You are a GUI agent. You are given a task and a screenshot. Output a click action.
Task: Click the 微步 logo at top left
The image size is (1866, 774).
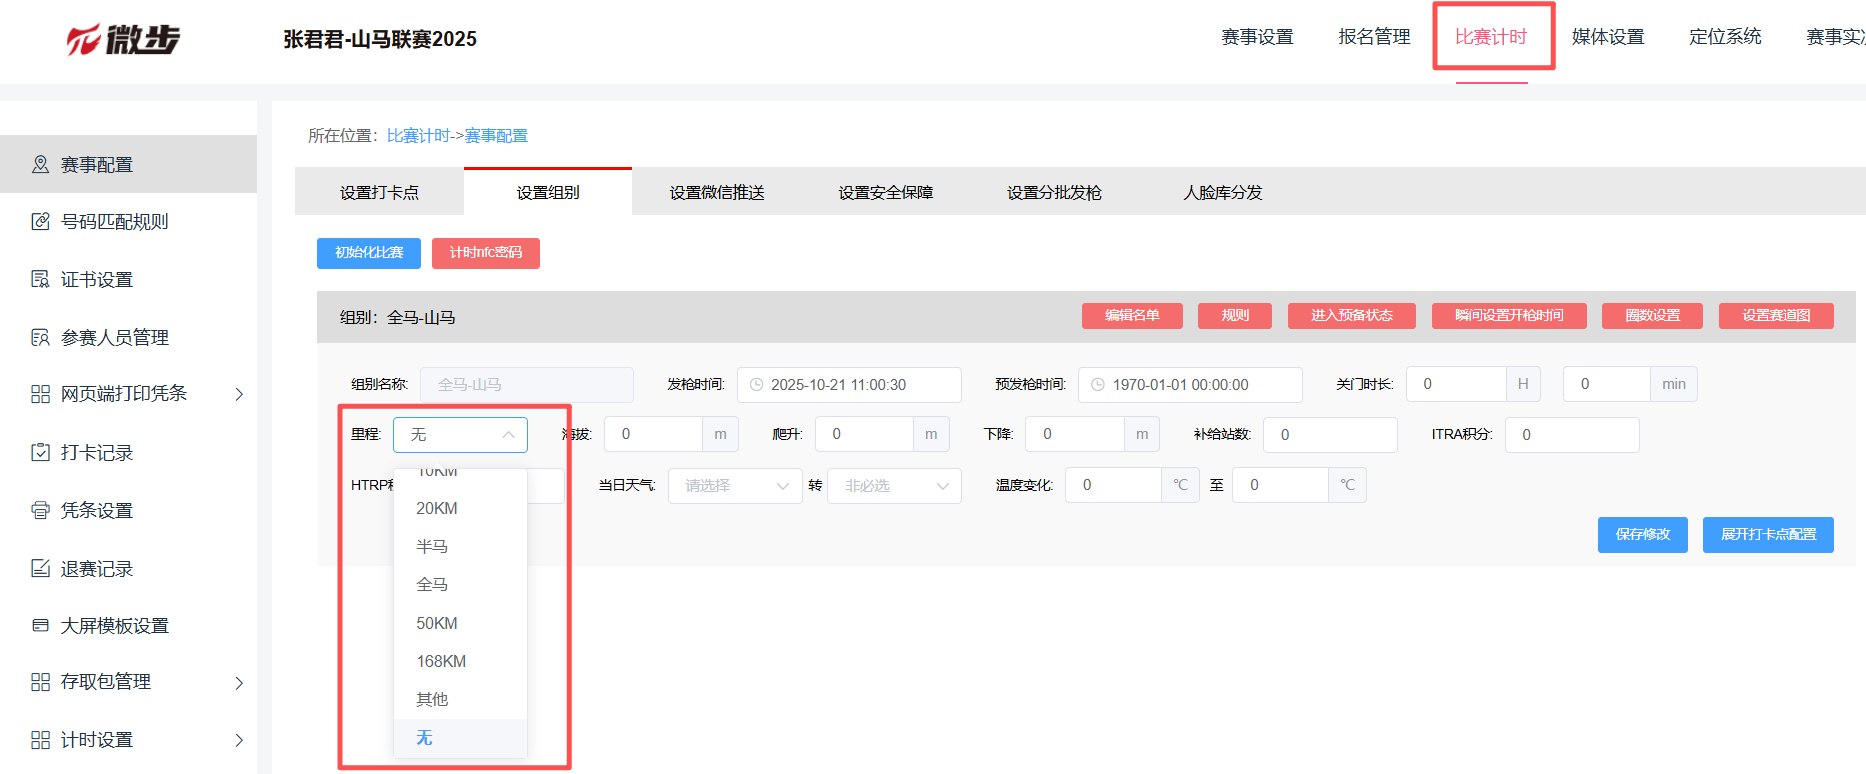123,39
